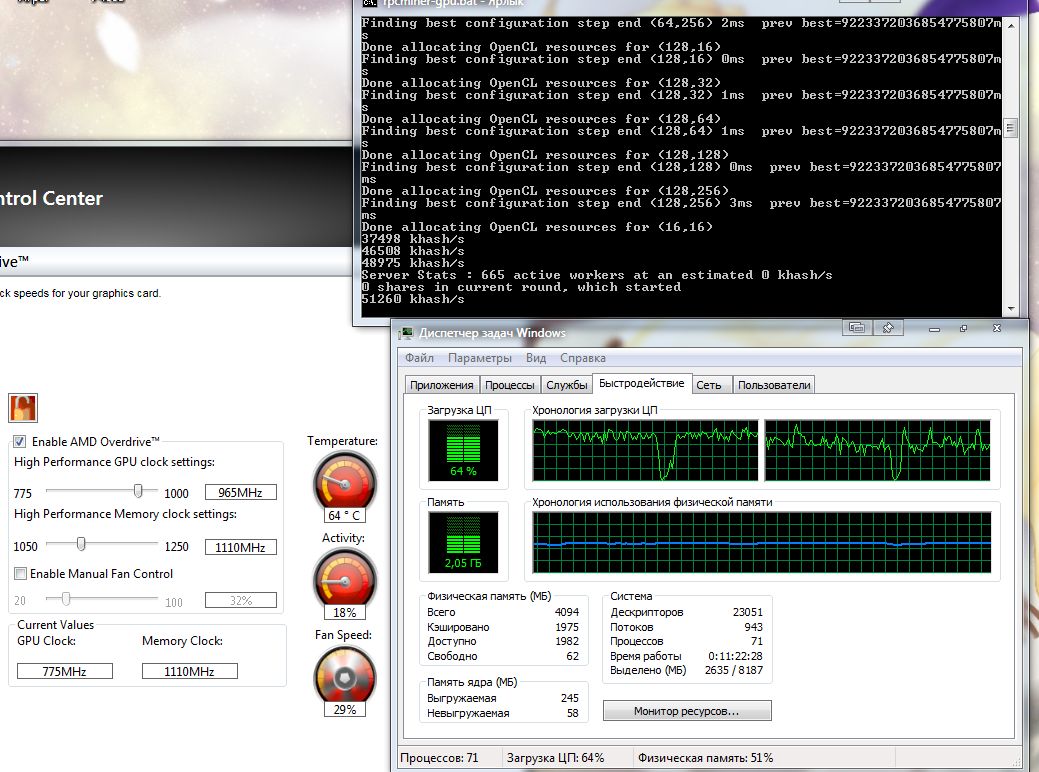The height and width of the screenshot is (772, 1039).
Task: Click the Temperature gauge dial
Action: [345, 482]
